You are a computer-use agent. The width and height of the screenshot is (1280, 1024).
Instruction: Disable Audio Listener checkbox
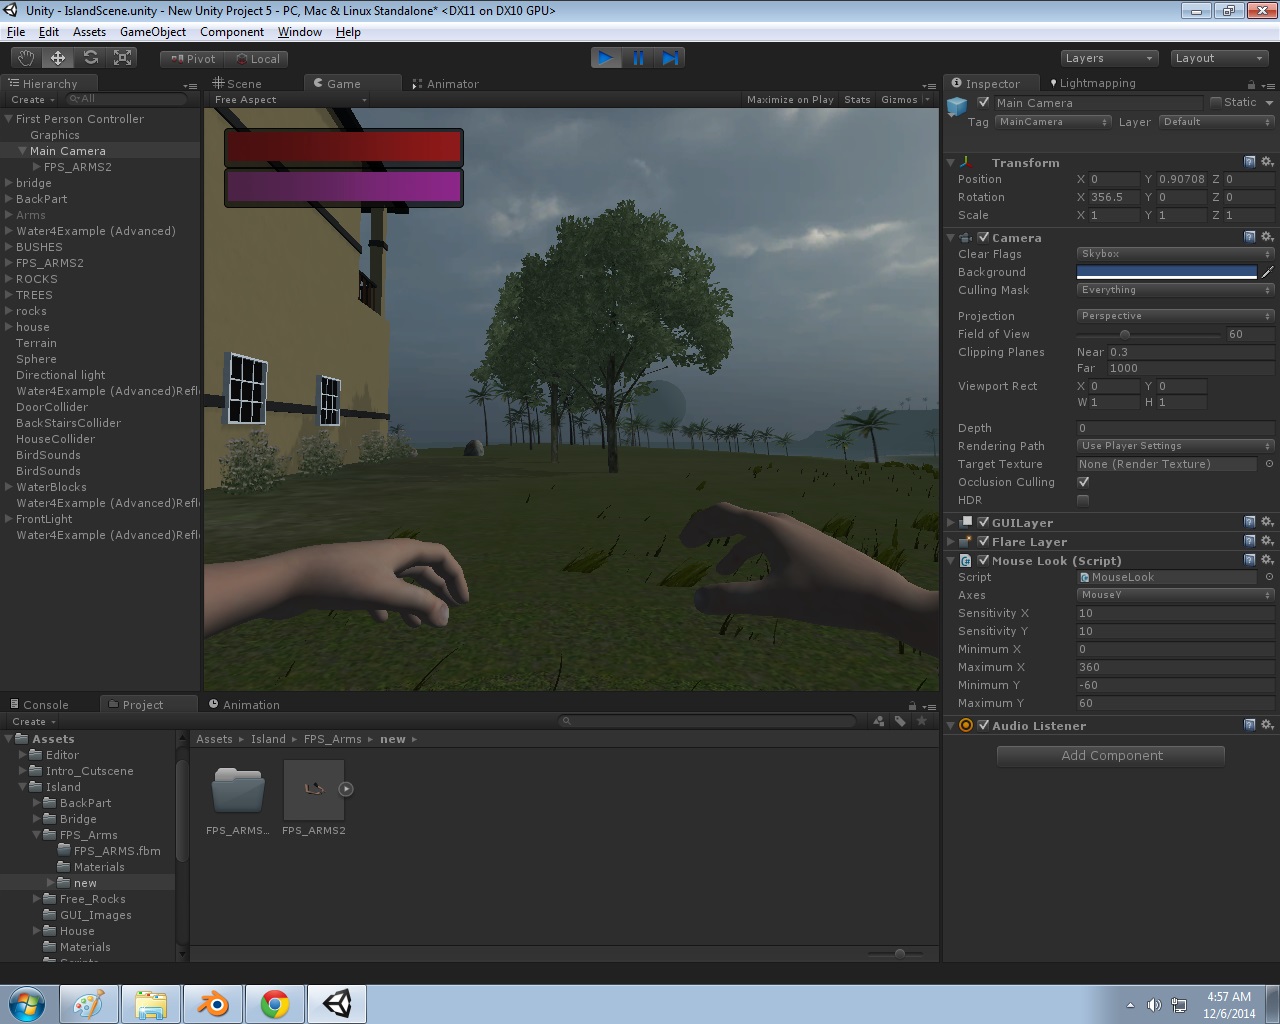(984, 725)
